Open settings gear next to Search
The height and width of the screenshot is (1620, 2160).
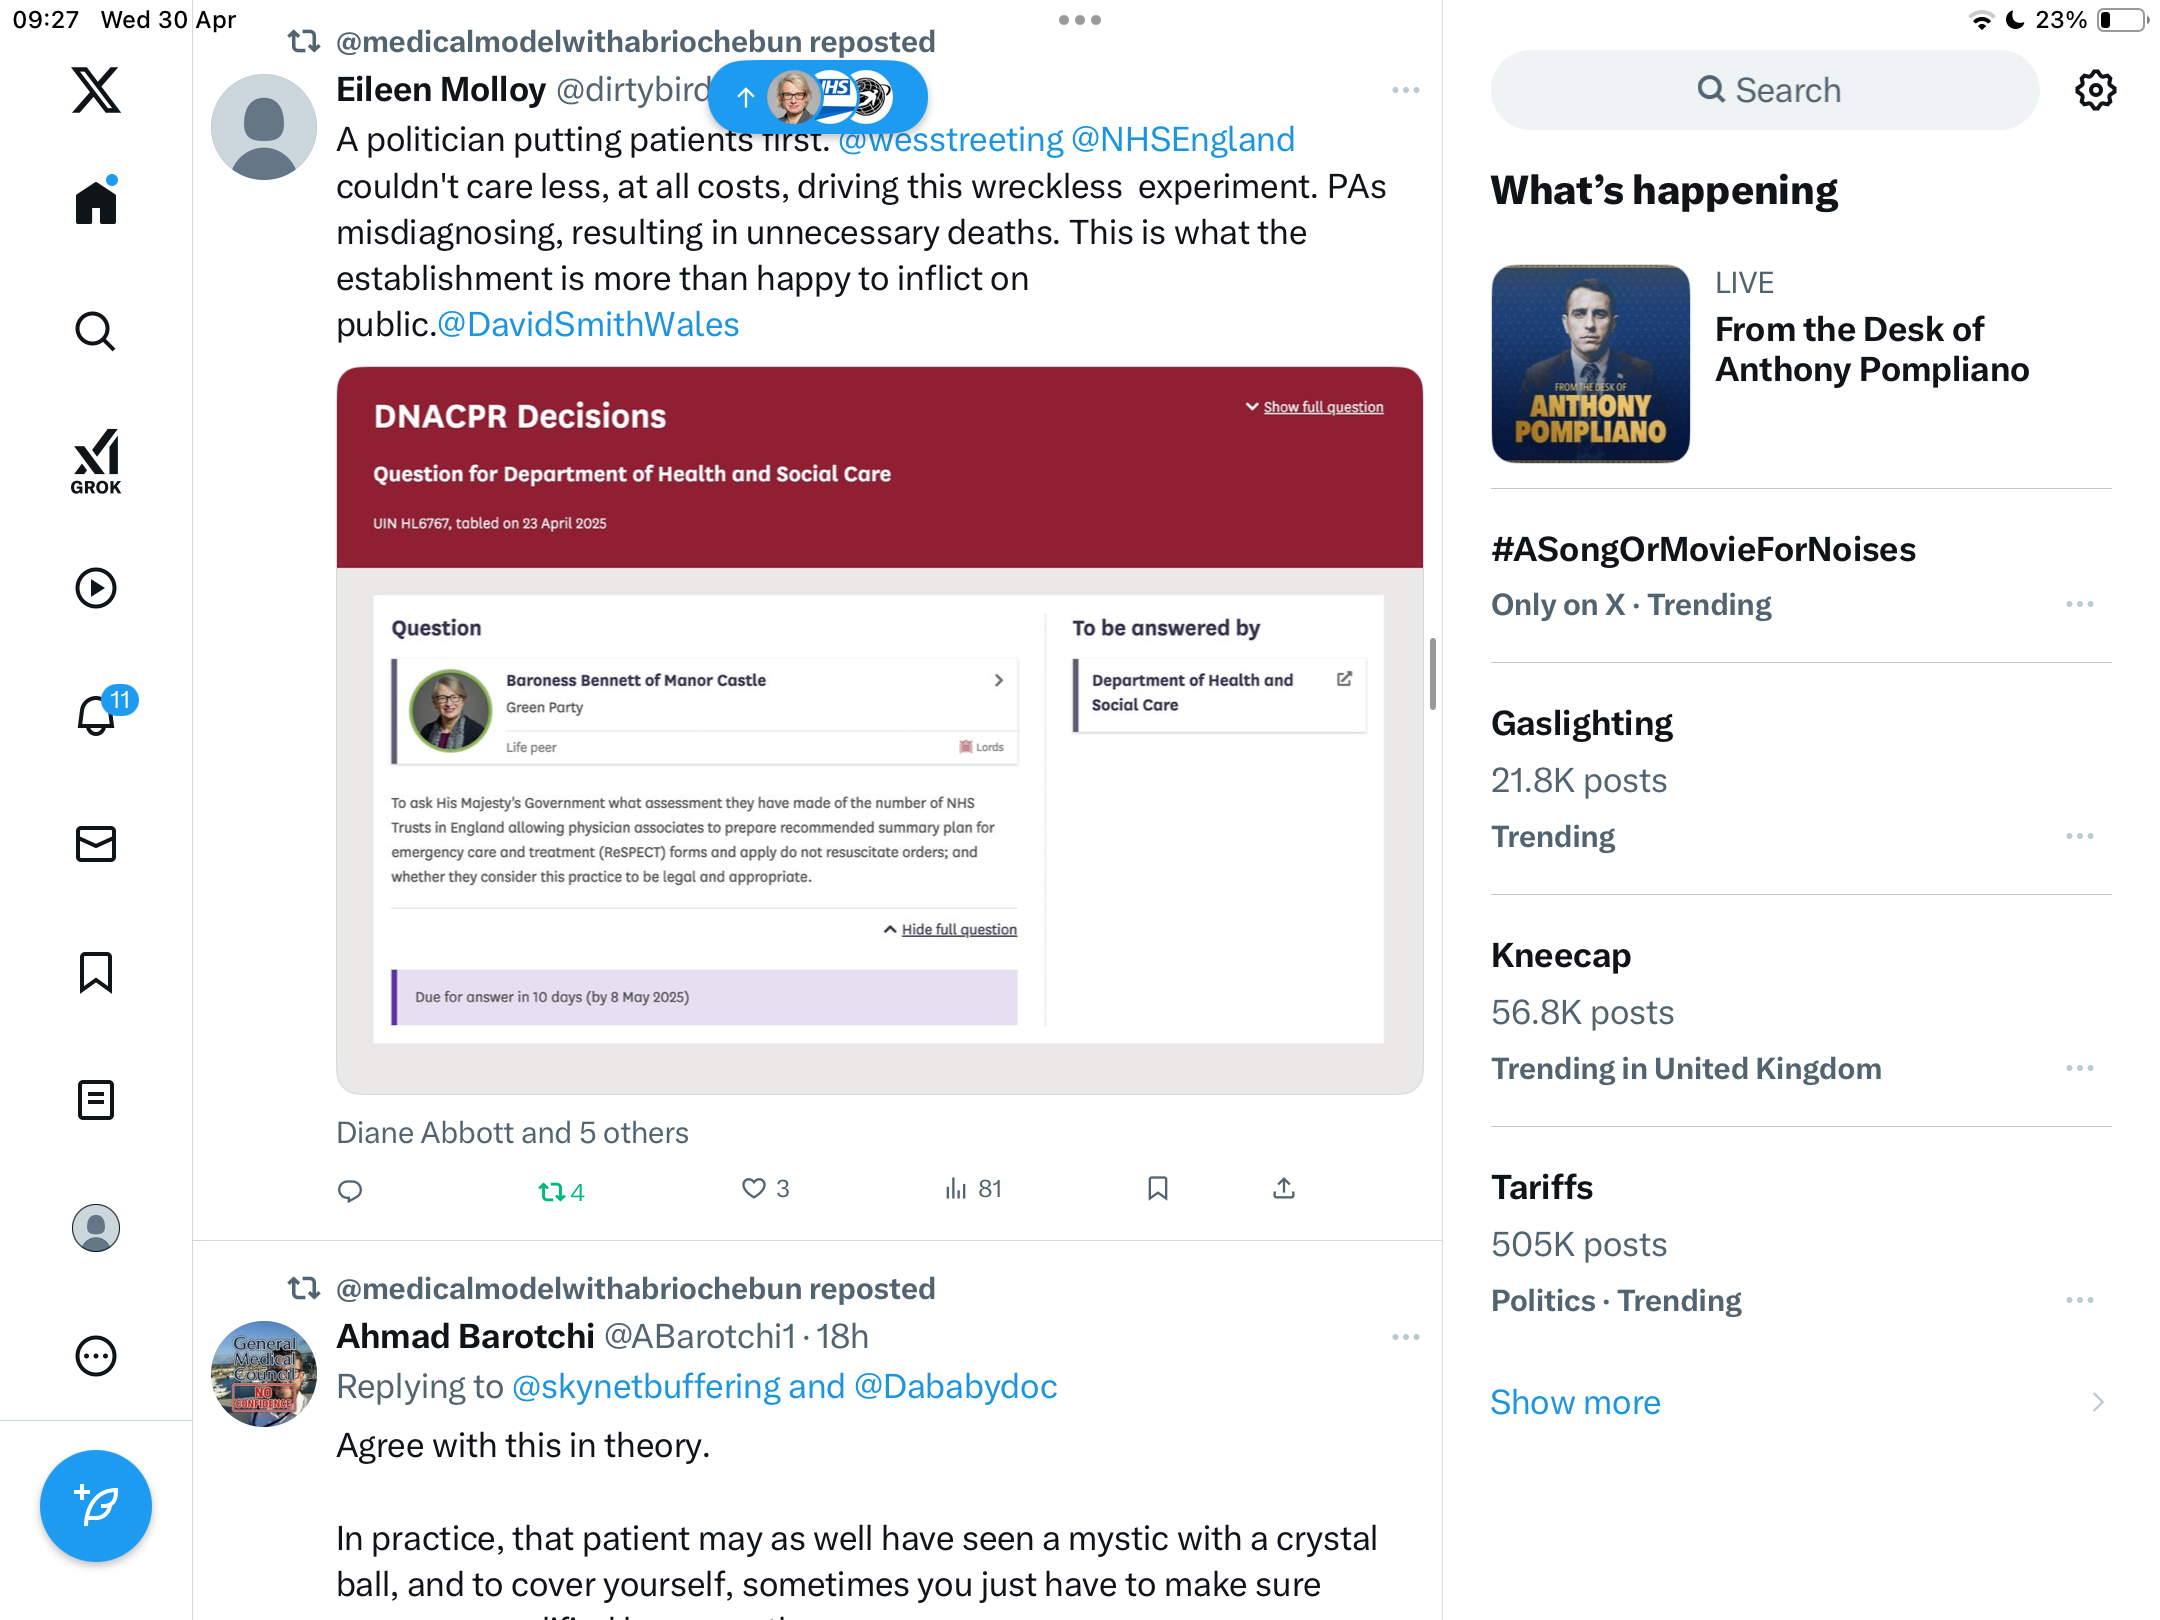[2095, 90]
